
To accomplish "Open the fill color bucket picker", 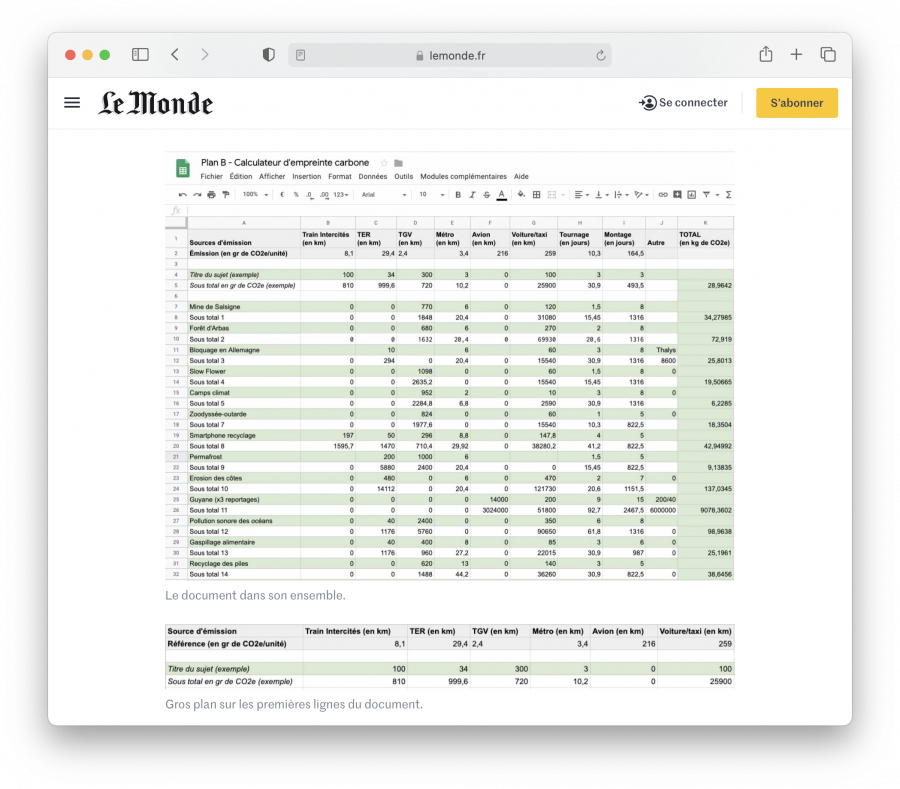I will click(x=521, y=195).
